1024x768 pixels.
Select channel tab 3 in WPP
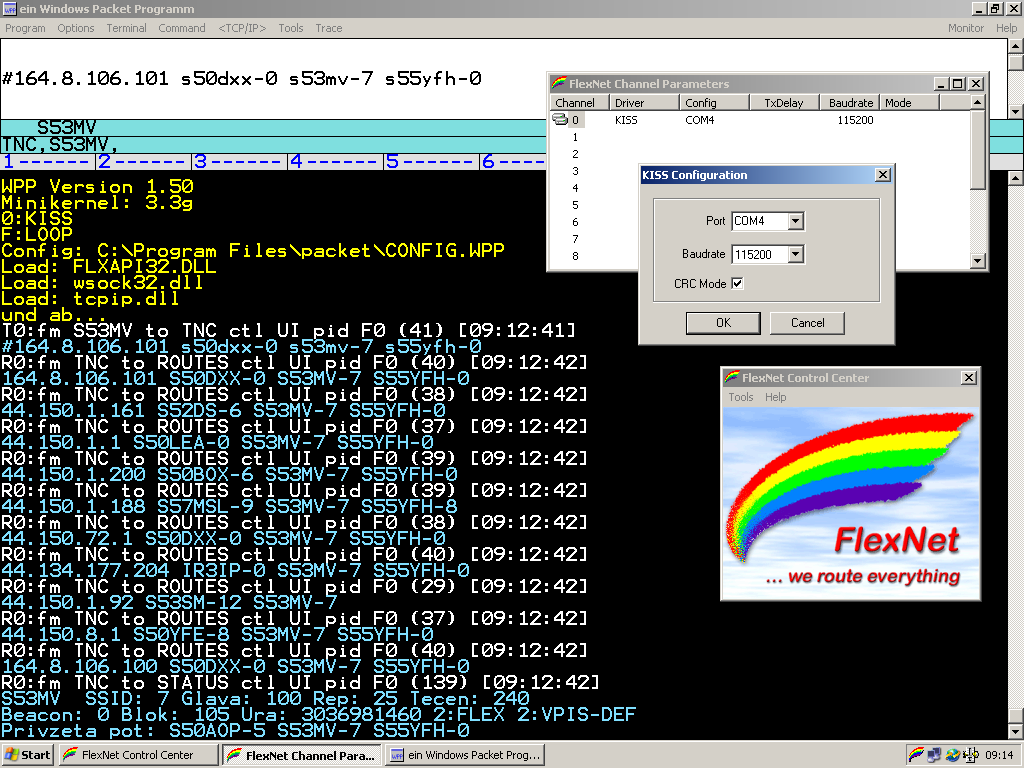click(x=240, y=161)
